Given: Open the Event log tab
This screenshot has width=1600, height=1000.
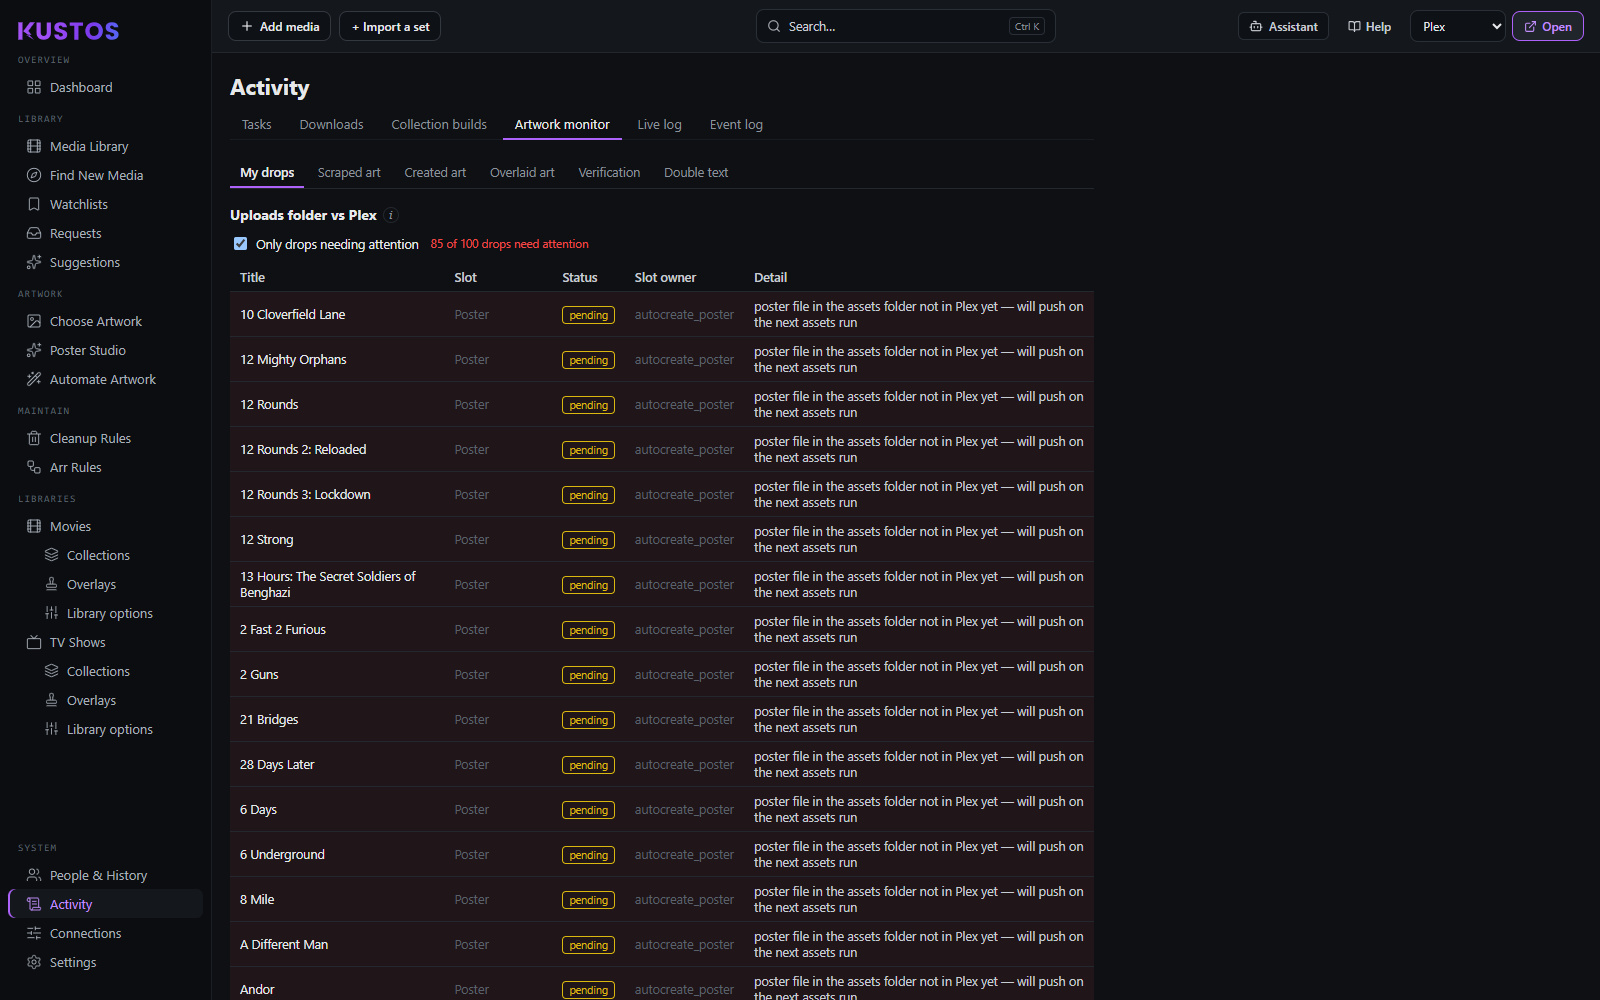Looking at the screenshot, I should [x=736, y=125].
